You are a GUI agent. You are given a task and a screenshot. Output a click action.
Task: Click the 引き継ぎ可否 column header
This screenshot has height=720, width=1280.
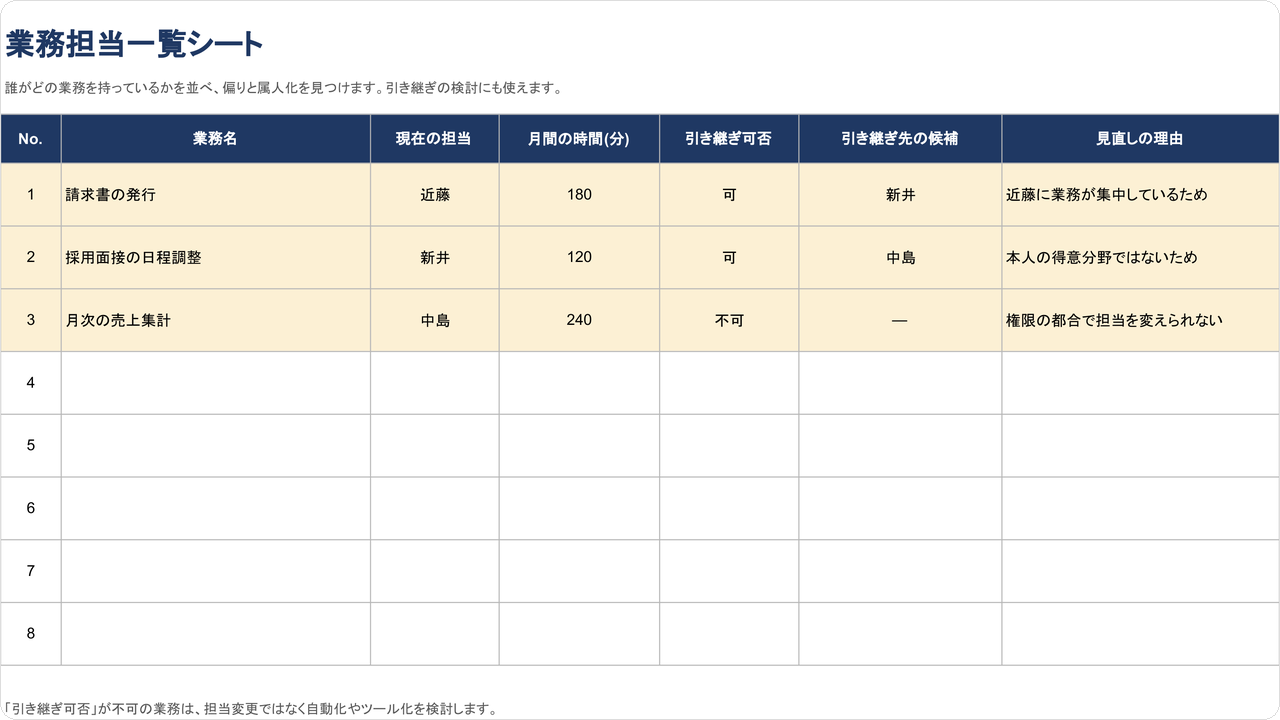tap(729, 139)
